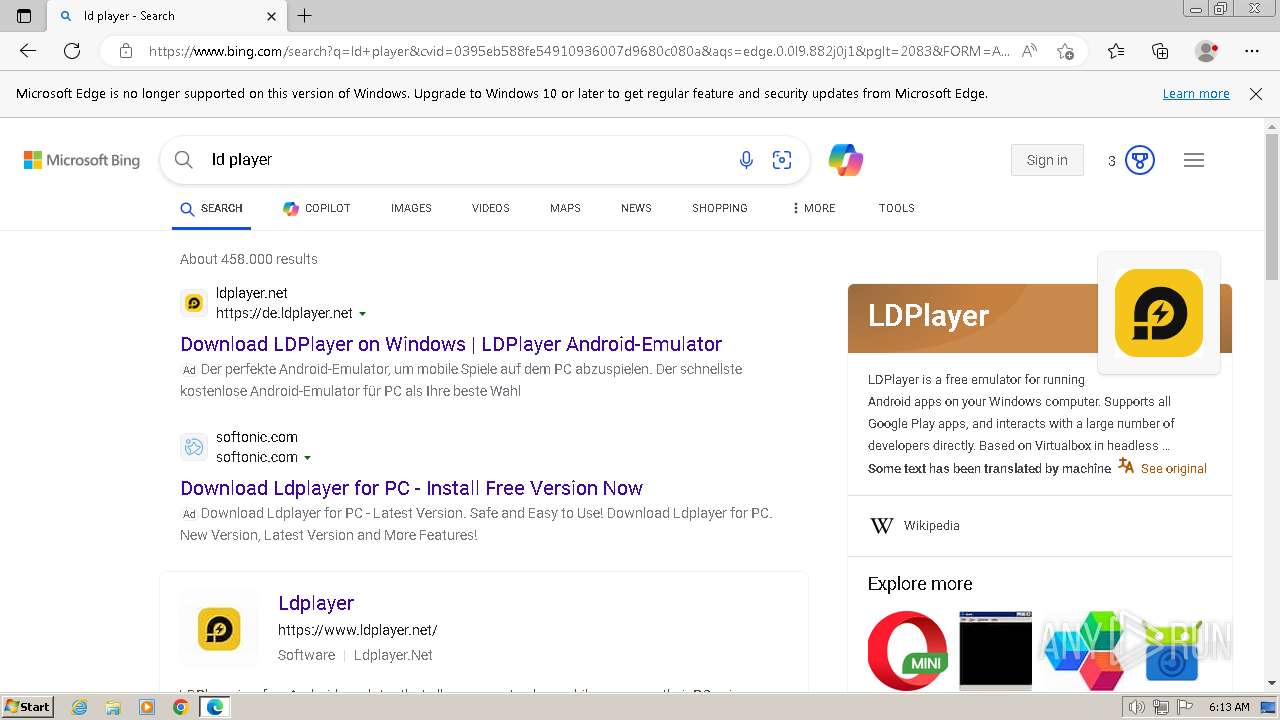The height and width of the screenshot is (720, 1280).
Task: Open Internet Explorer from the taskbar
Action: click(80, 707)
